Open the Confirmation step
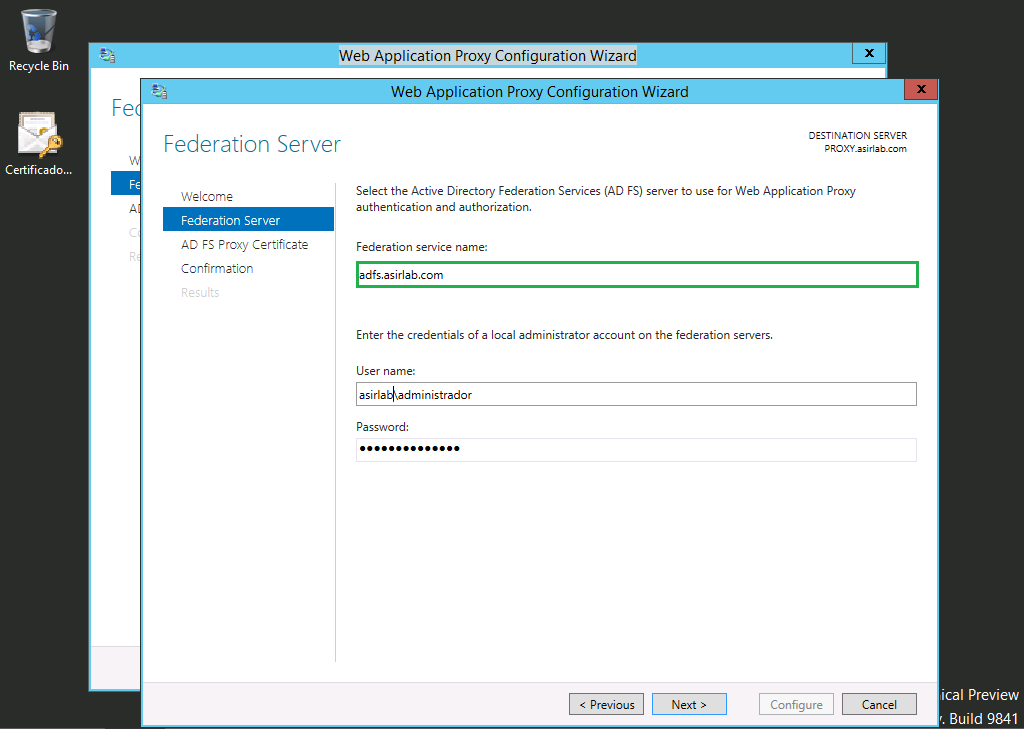The height and width of the screenshot is (729, 1024). [217, 268]
